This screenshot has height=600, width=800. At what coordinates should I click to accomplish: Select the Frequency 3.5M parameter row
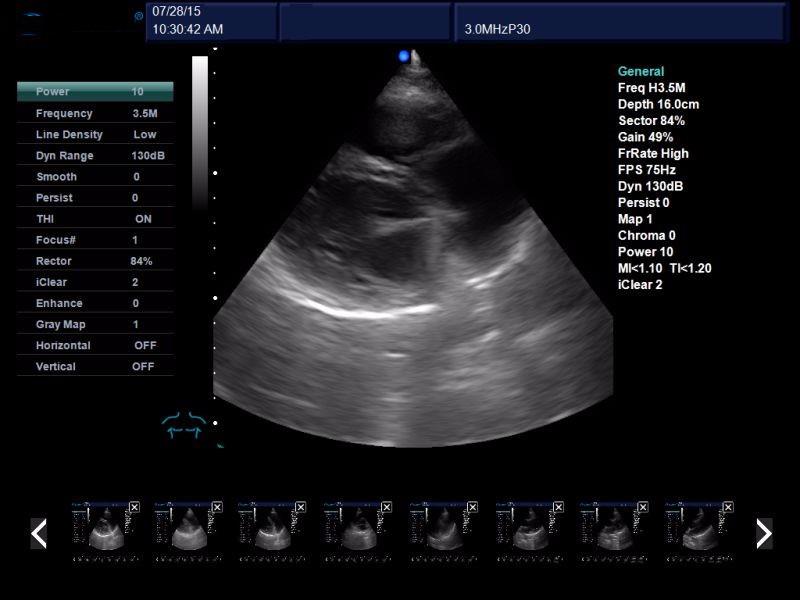tap(95, 114)
